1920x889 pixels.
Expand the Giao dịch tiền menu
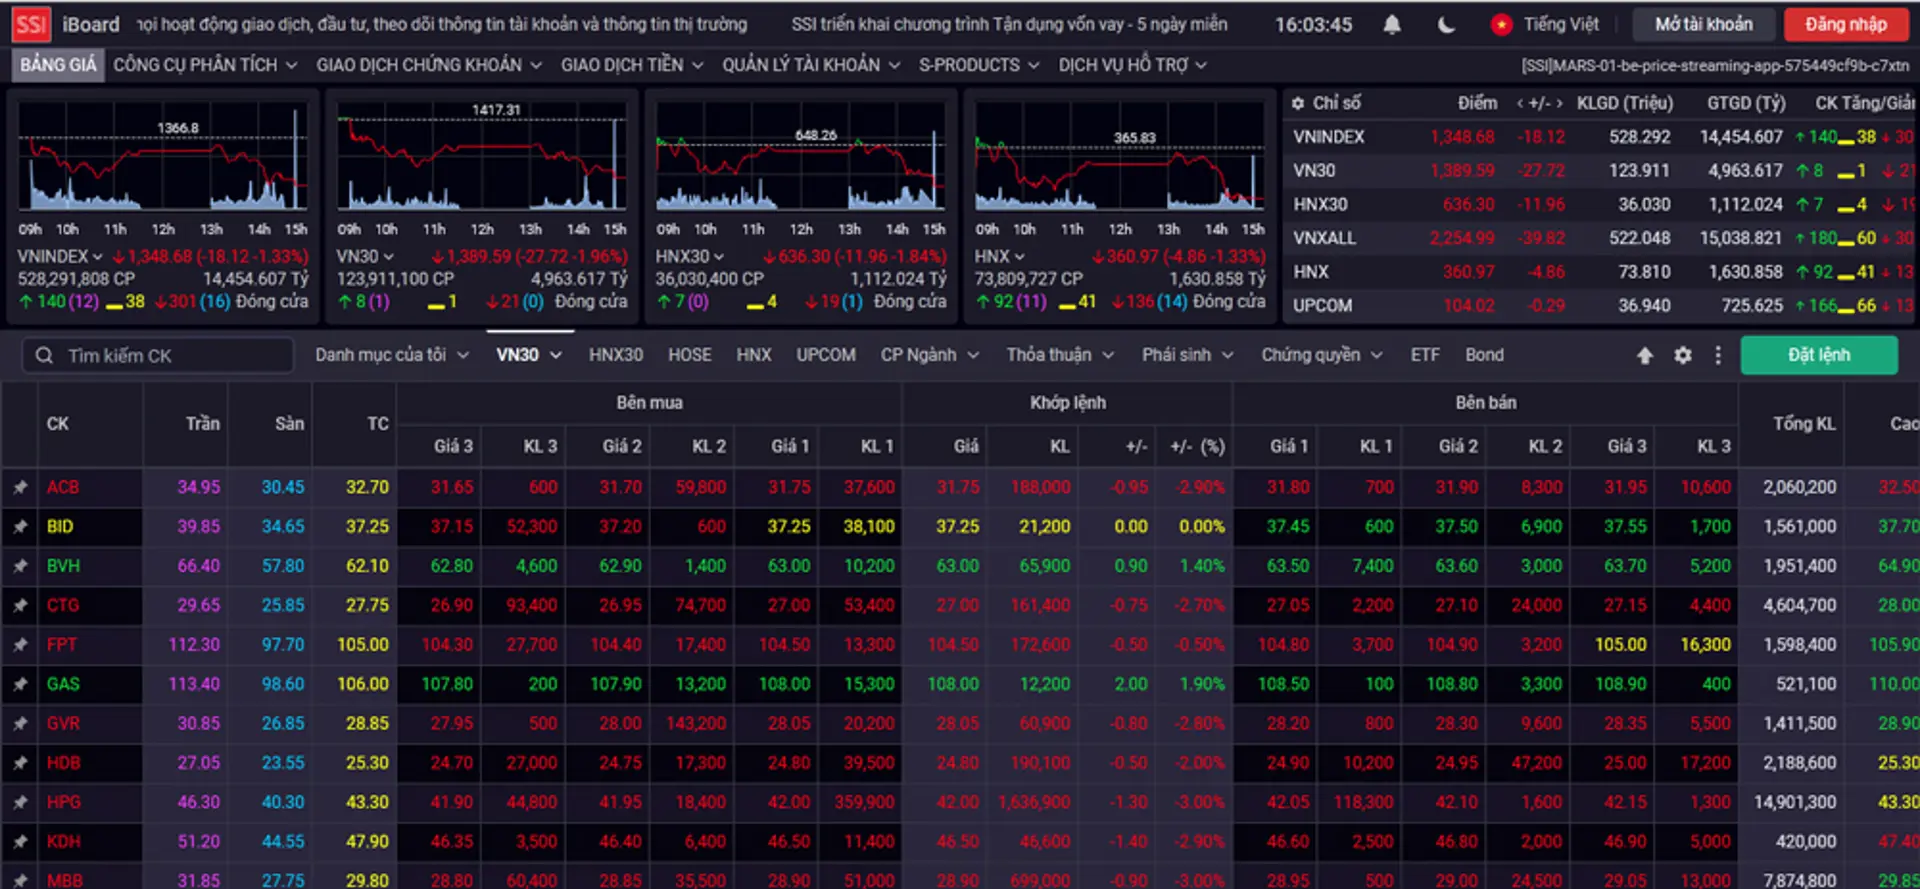[x=632, y=65]
